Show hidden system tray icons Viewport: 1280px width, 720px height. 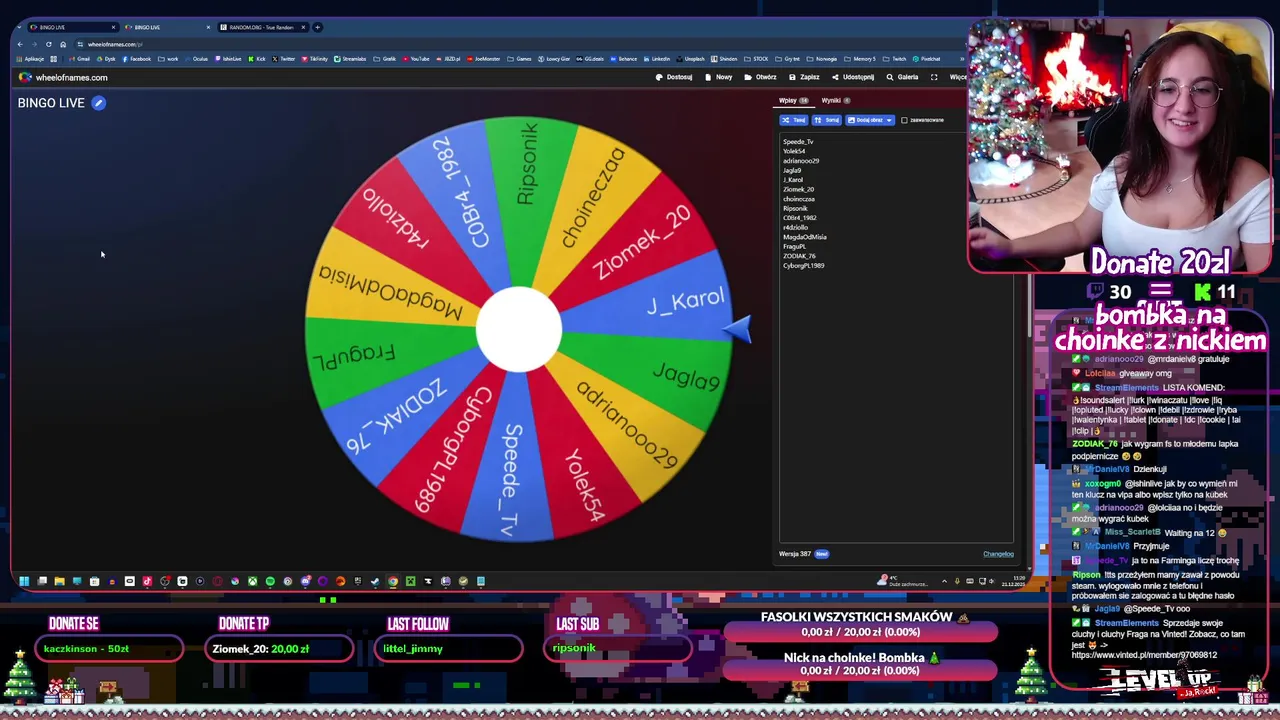(944, 581)
